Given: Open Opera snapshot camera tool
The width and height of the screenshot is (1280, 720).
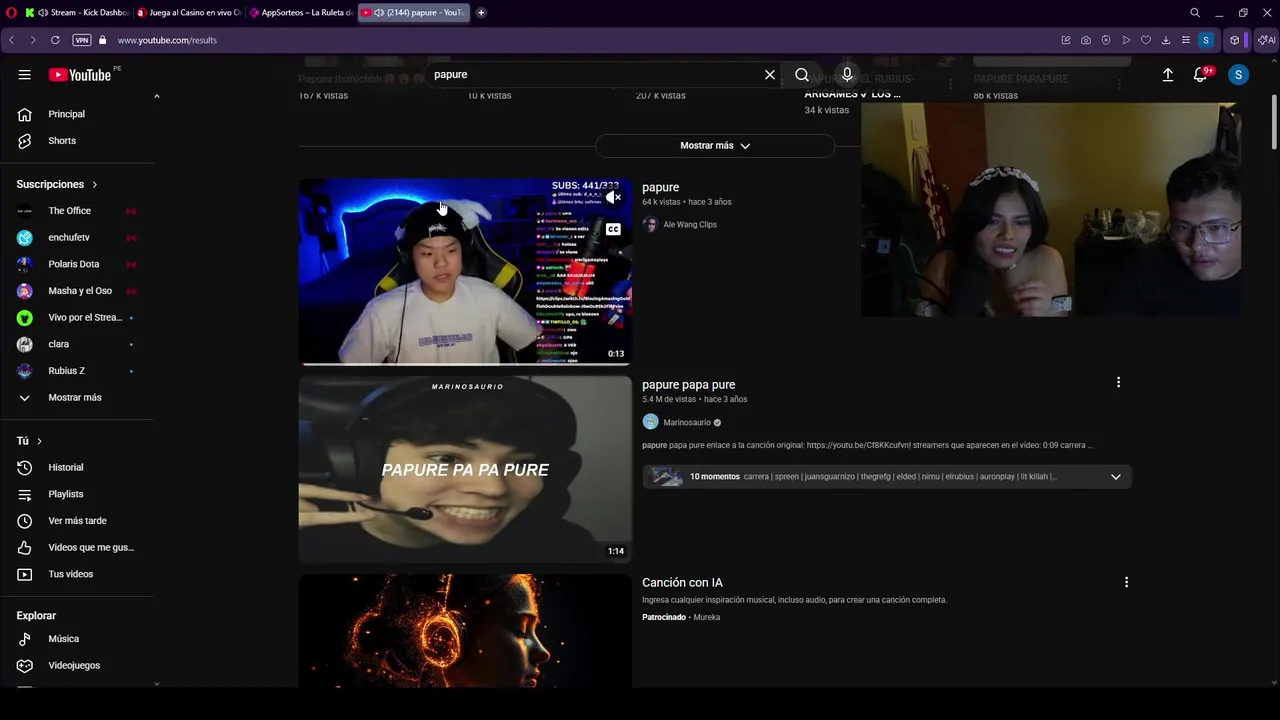Looking at the screenshot, I should (x=1086, y=40).
